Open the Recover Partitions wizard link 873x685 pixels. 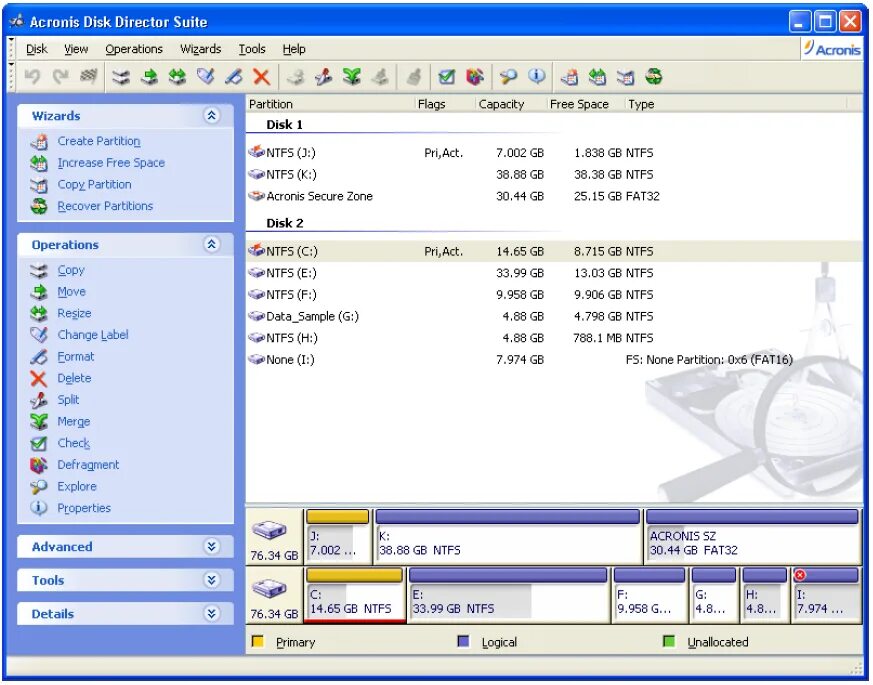tap(105, 207)
